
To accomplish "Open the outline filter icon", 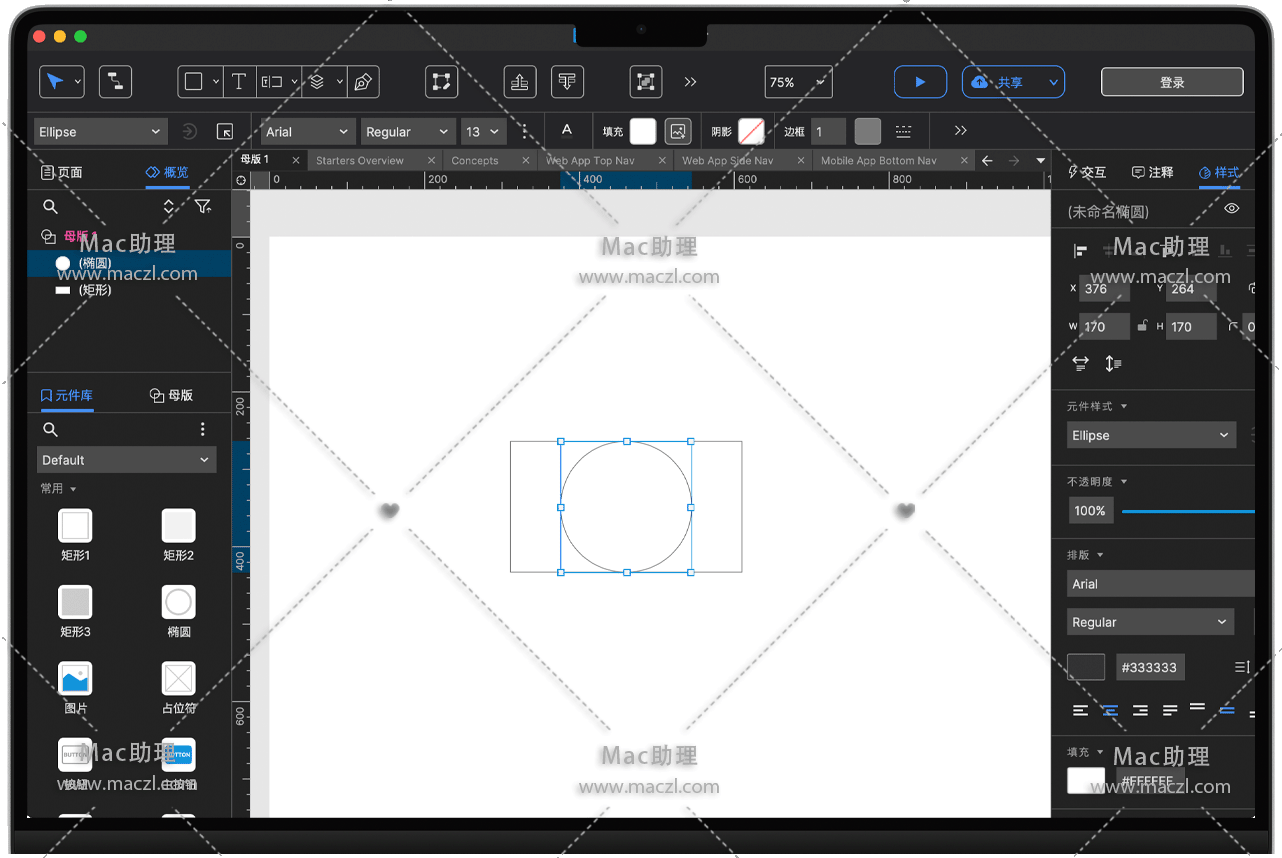I will (203, 206).
